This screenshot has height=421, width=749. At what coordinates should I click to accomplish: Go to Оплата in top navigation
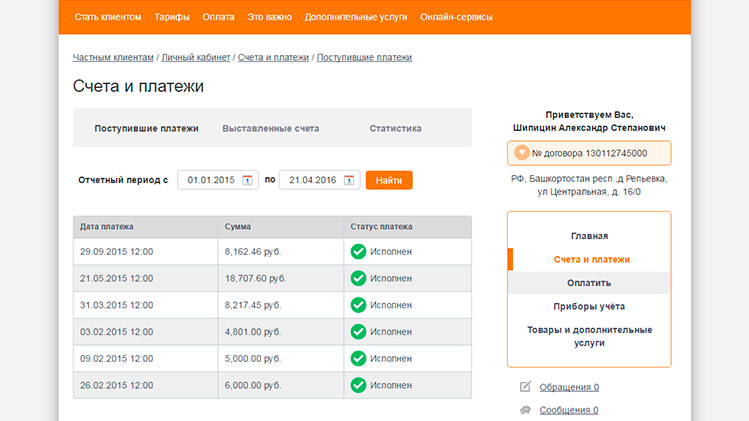pyautogui.click(x=218, y=17)
